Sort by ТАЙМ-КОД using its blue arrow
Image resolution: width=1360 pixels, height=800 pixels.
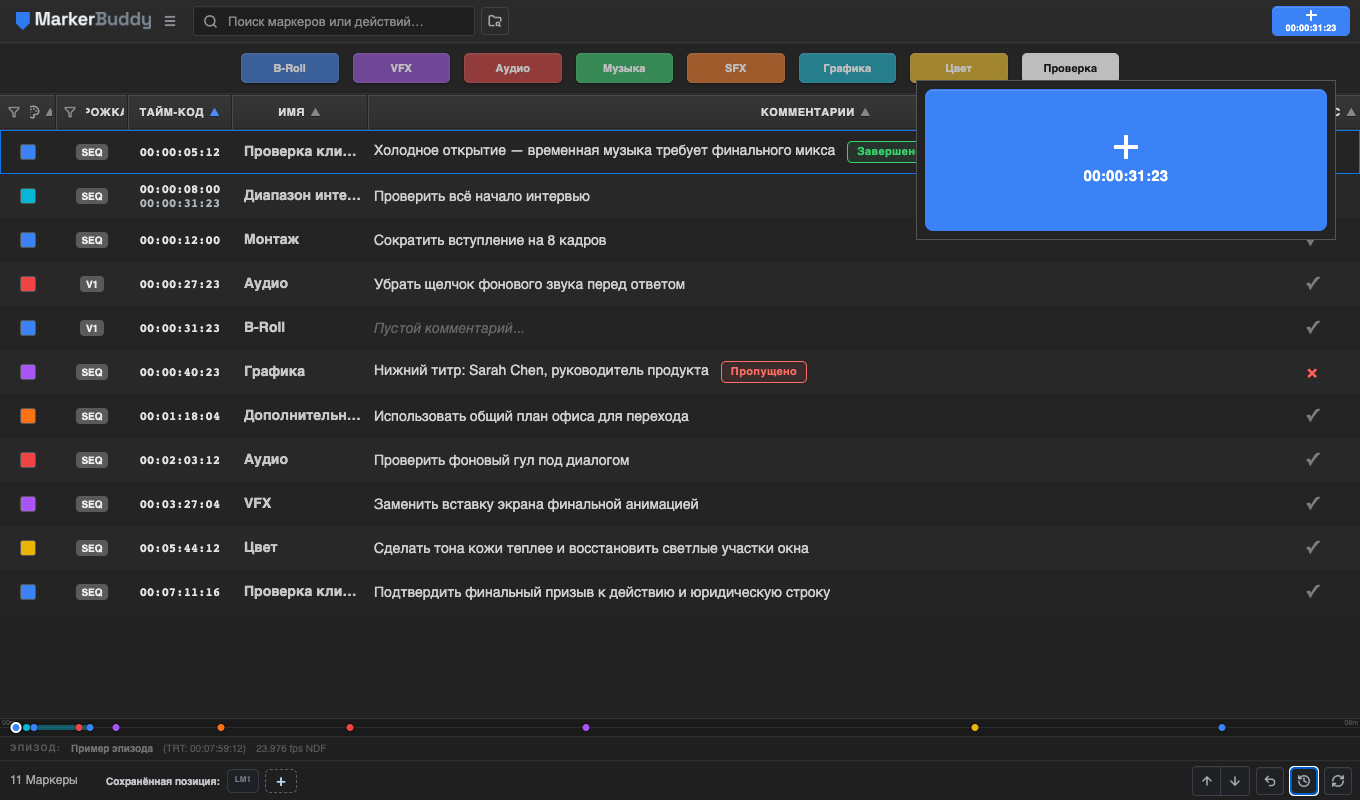pos(214,112)
